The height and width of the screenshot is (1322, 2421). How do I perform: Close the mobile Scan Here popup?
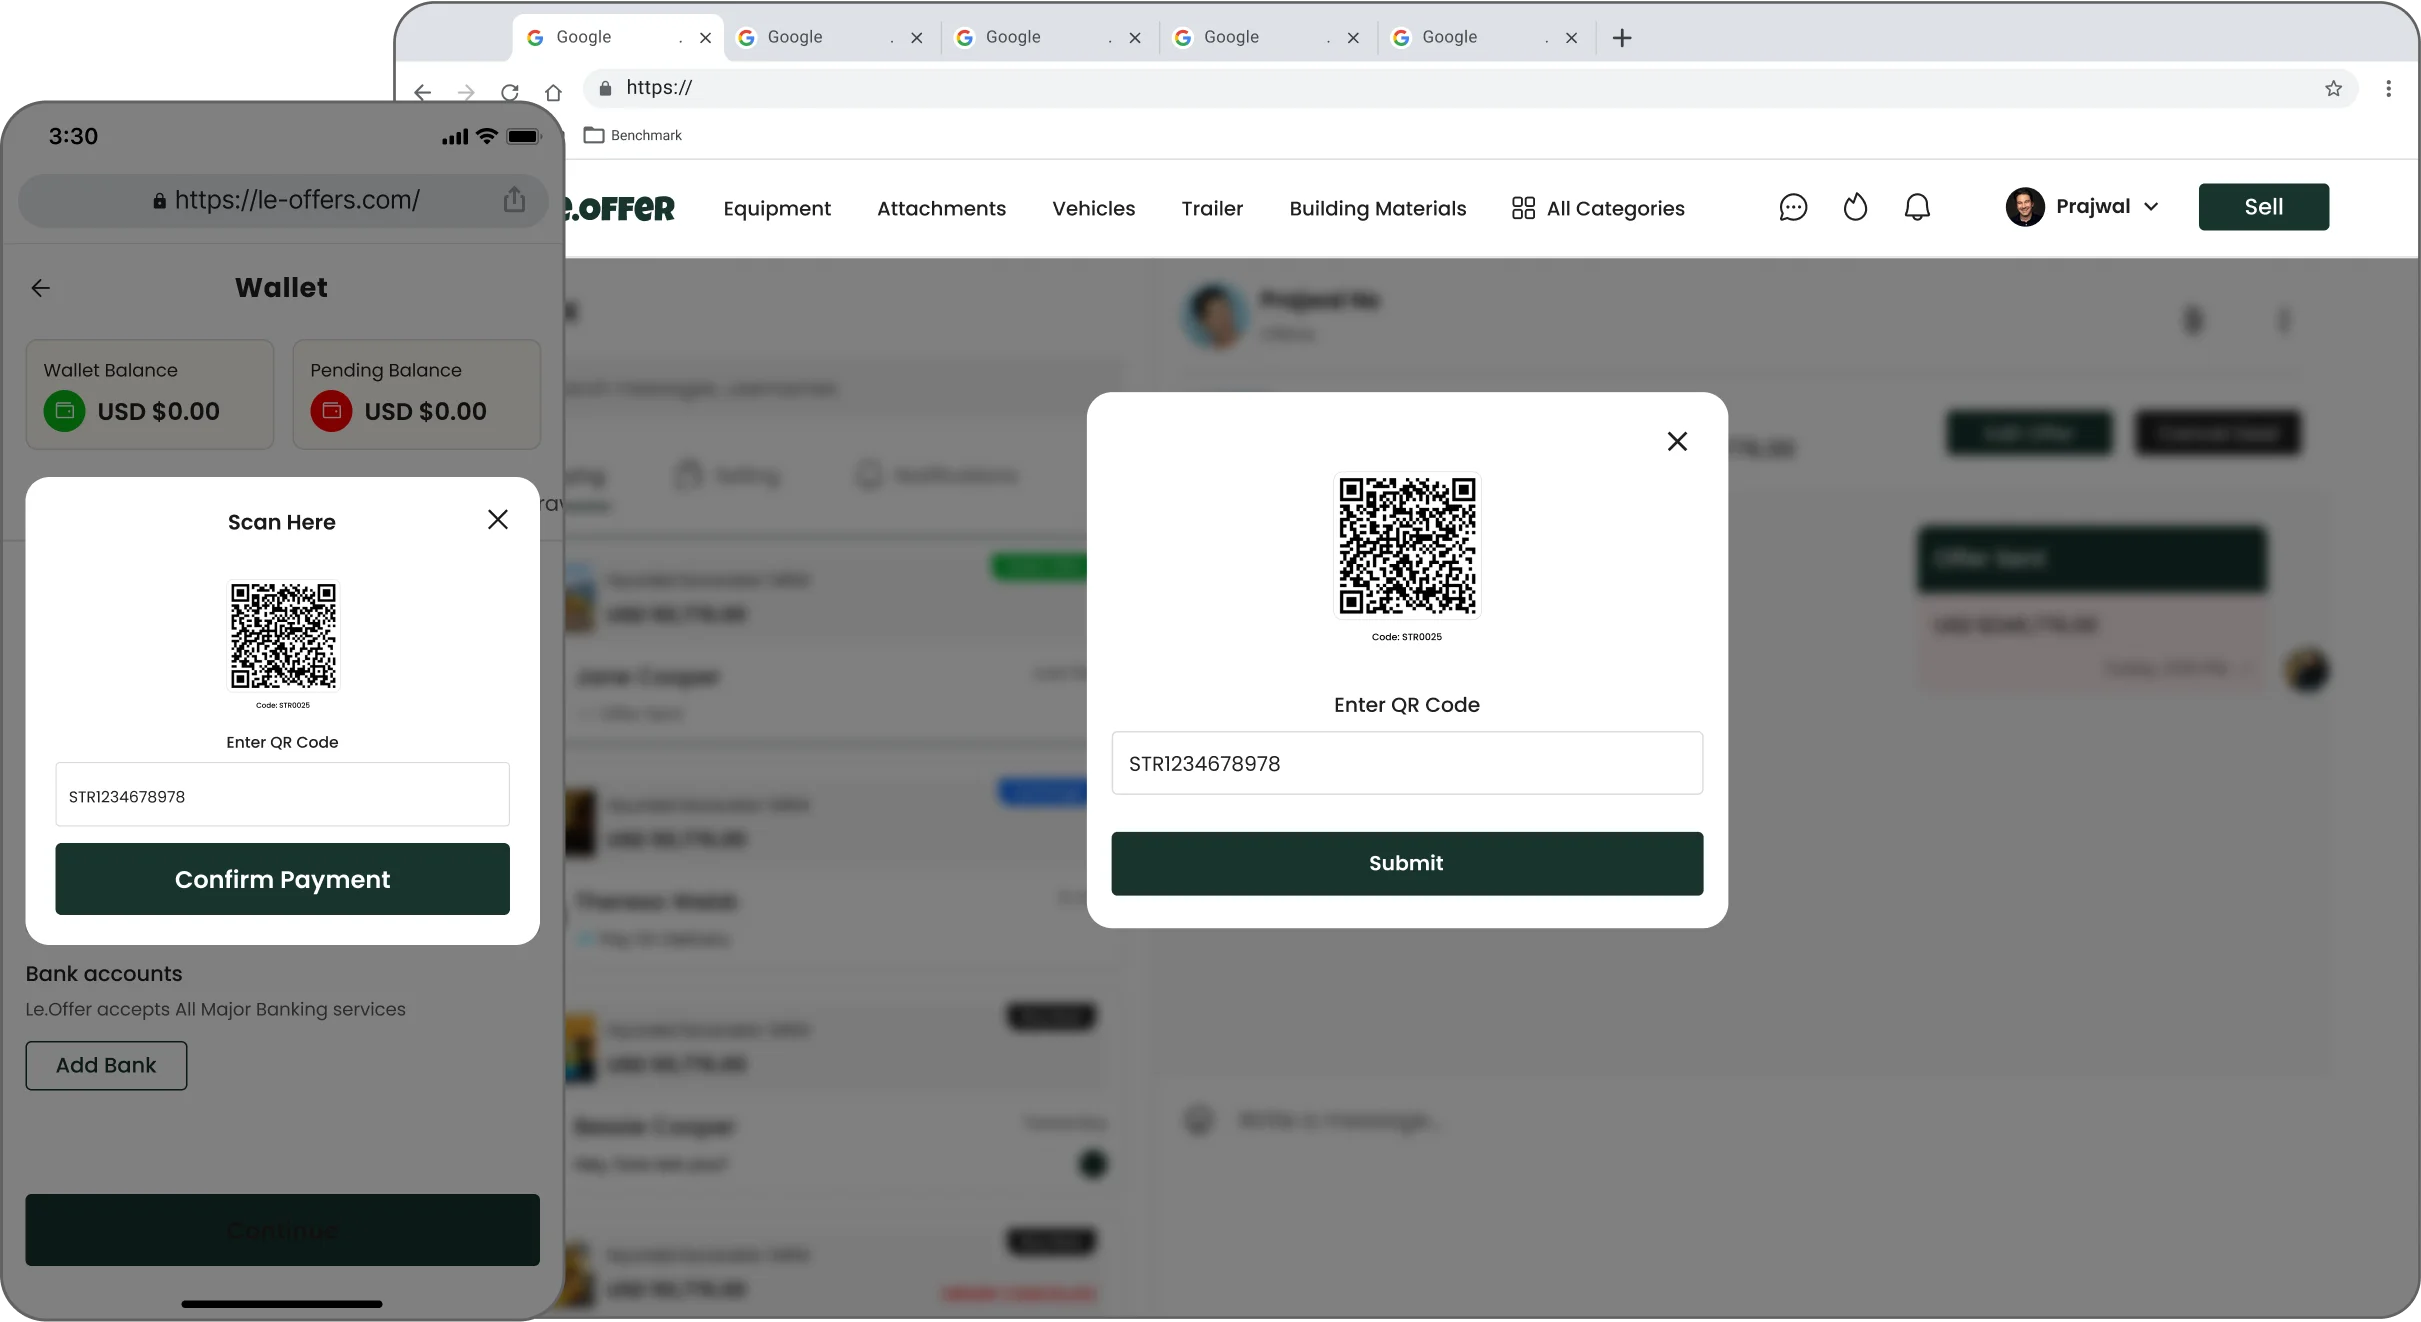tap(498, 520)
